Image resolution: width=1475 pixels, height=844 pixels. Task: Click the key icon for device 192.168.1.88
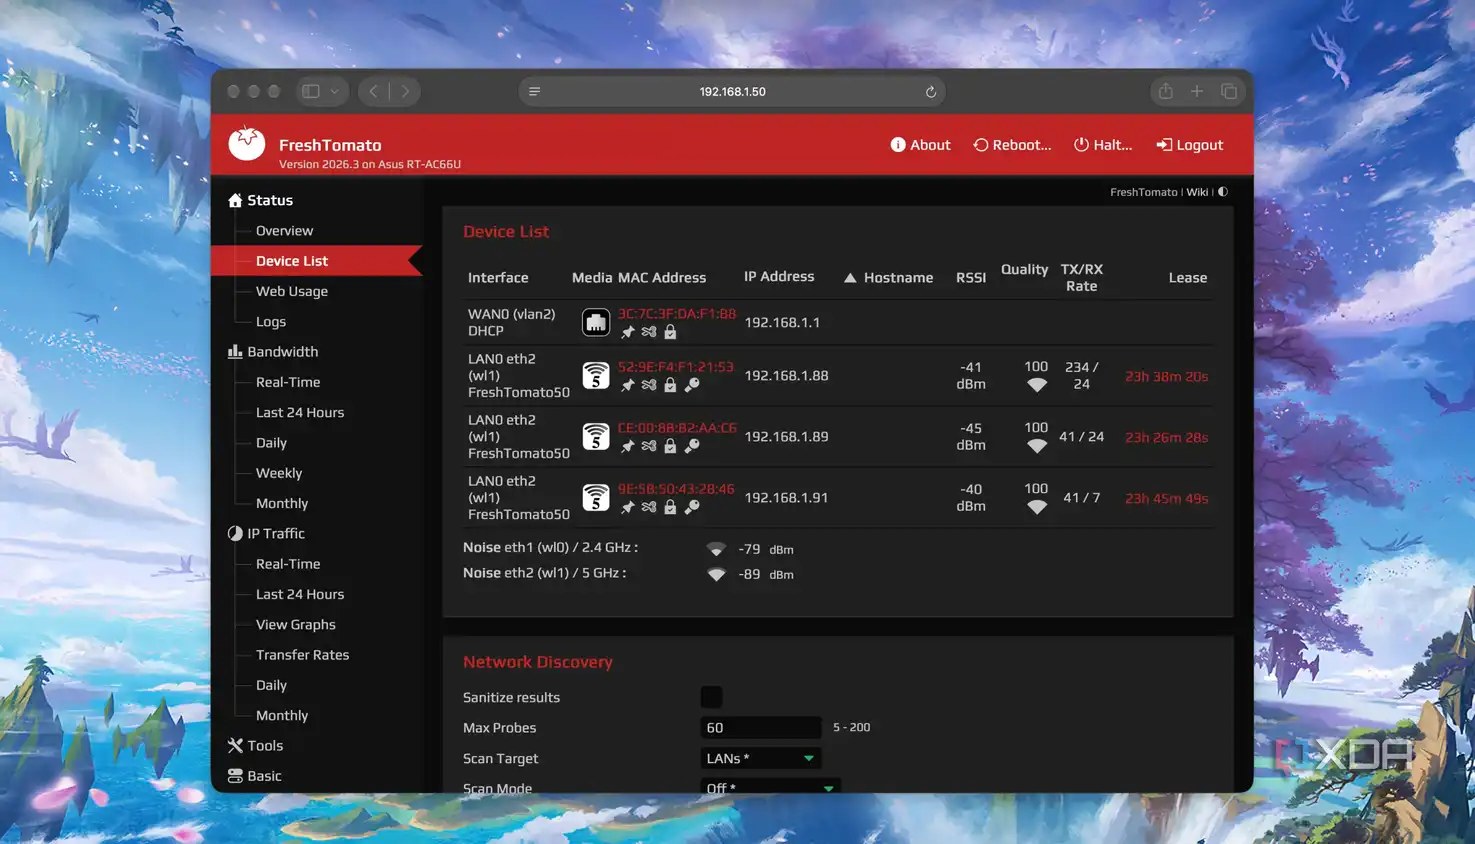point(691,385)
